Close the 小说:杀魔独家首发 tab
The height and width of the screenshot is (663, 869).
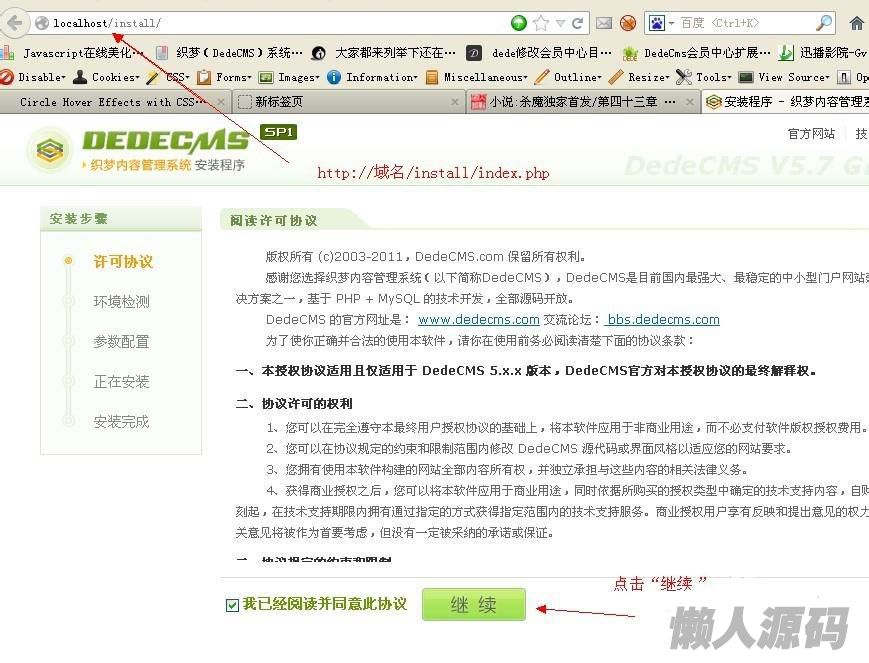coord(689,102)
